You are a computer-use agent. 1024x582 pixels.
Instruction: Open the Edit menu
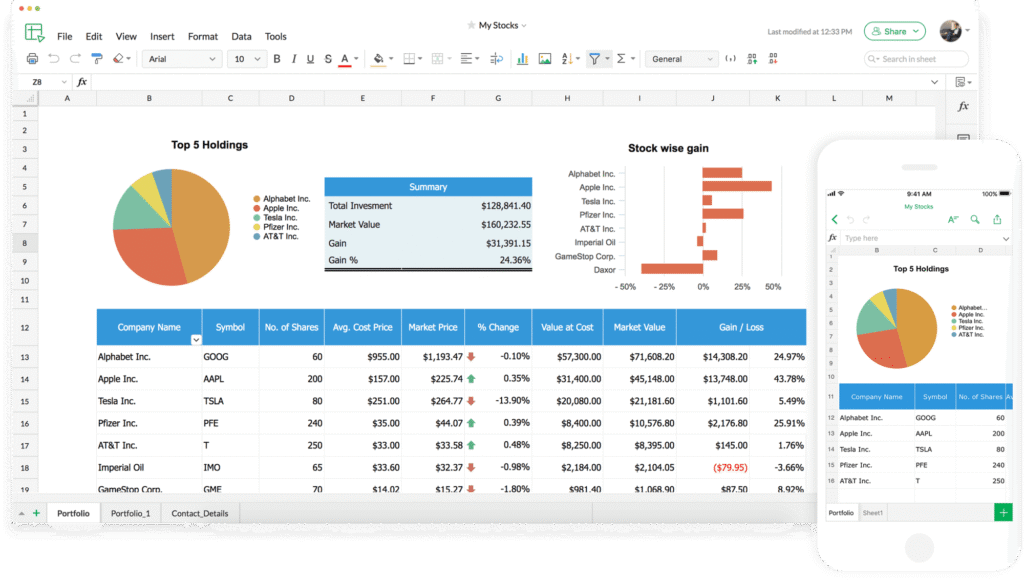click(x=94, y=37)
